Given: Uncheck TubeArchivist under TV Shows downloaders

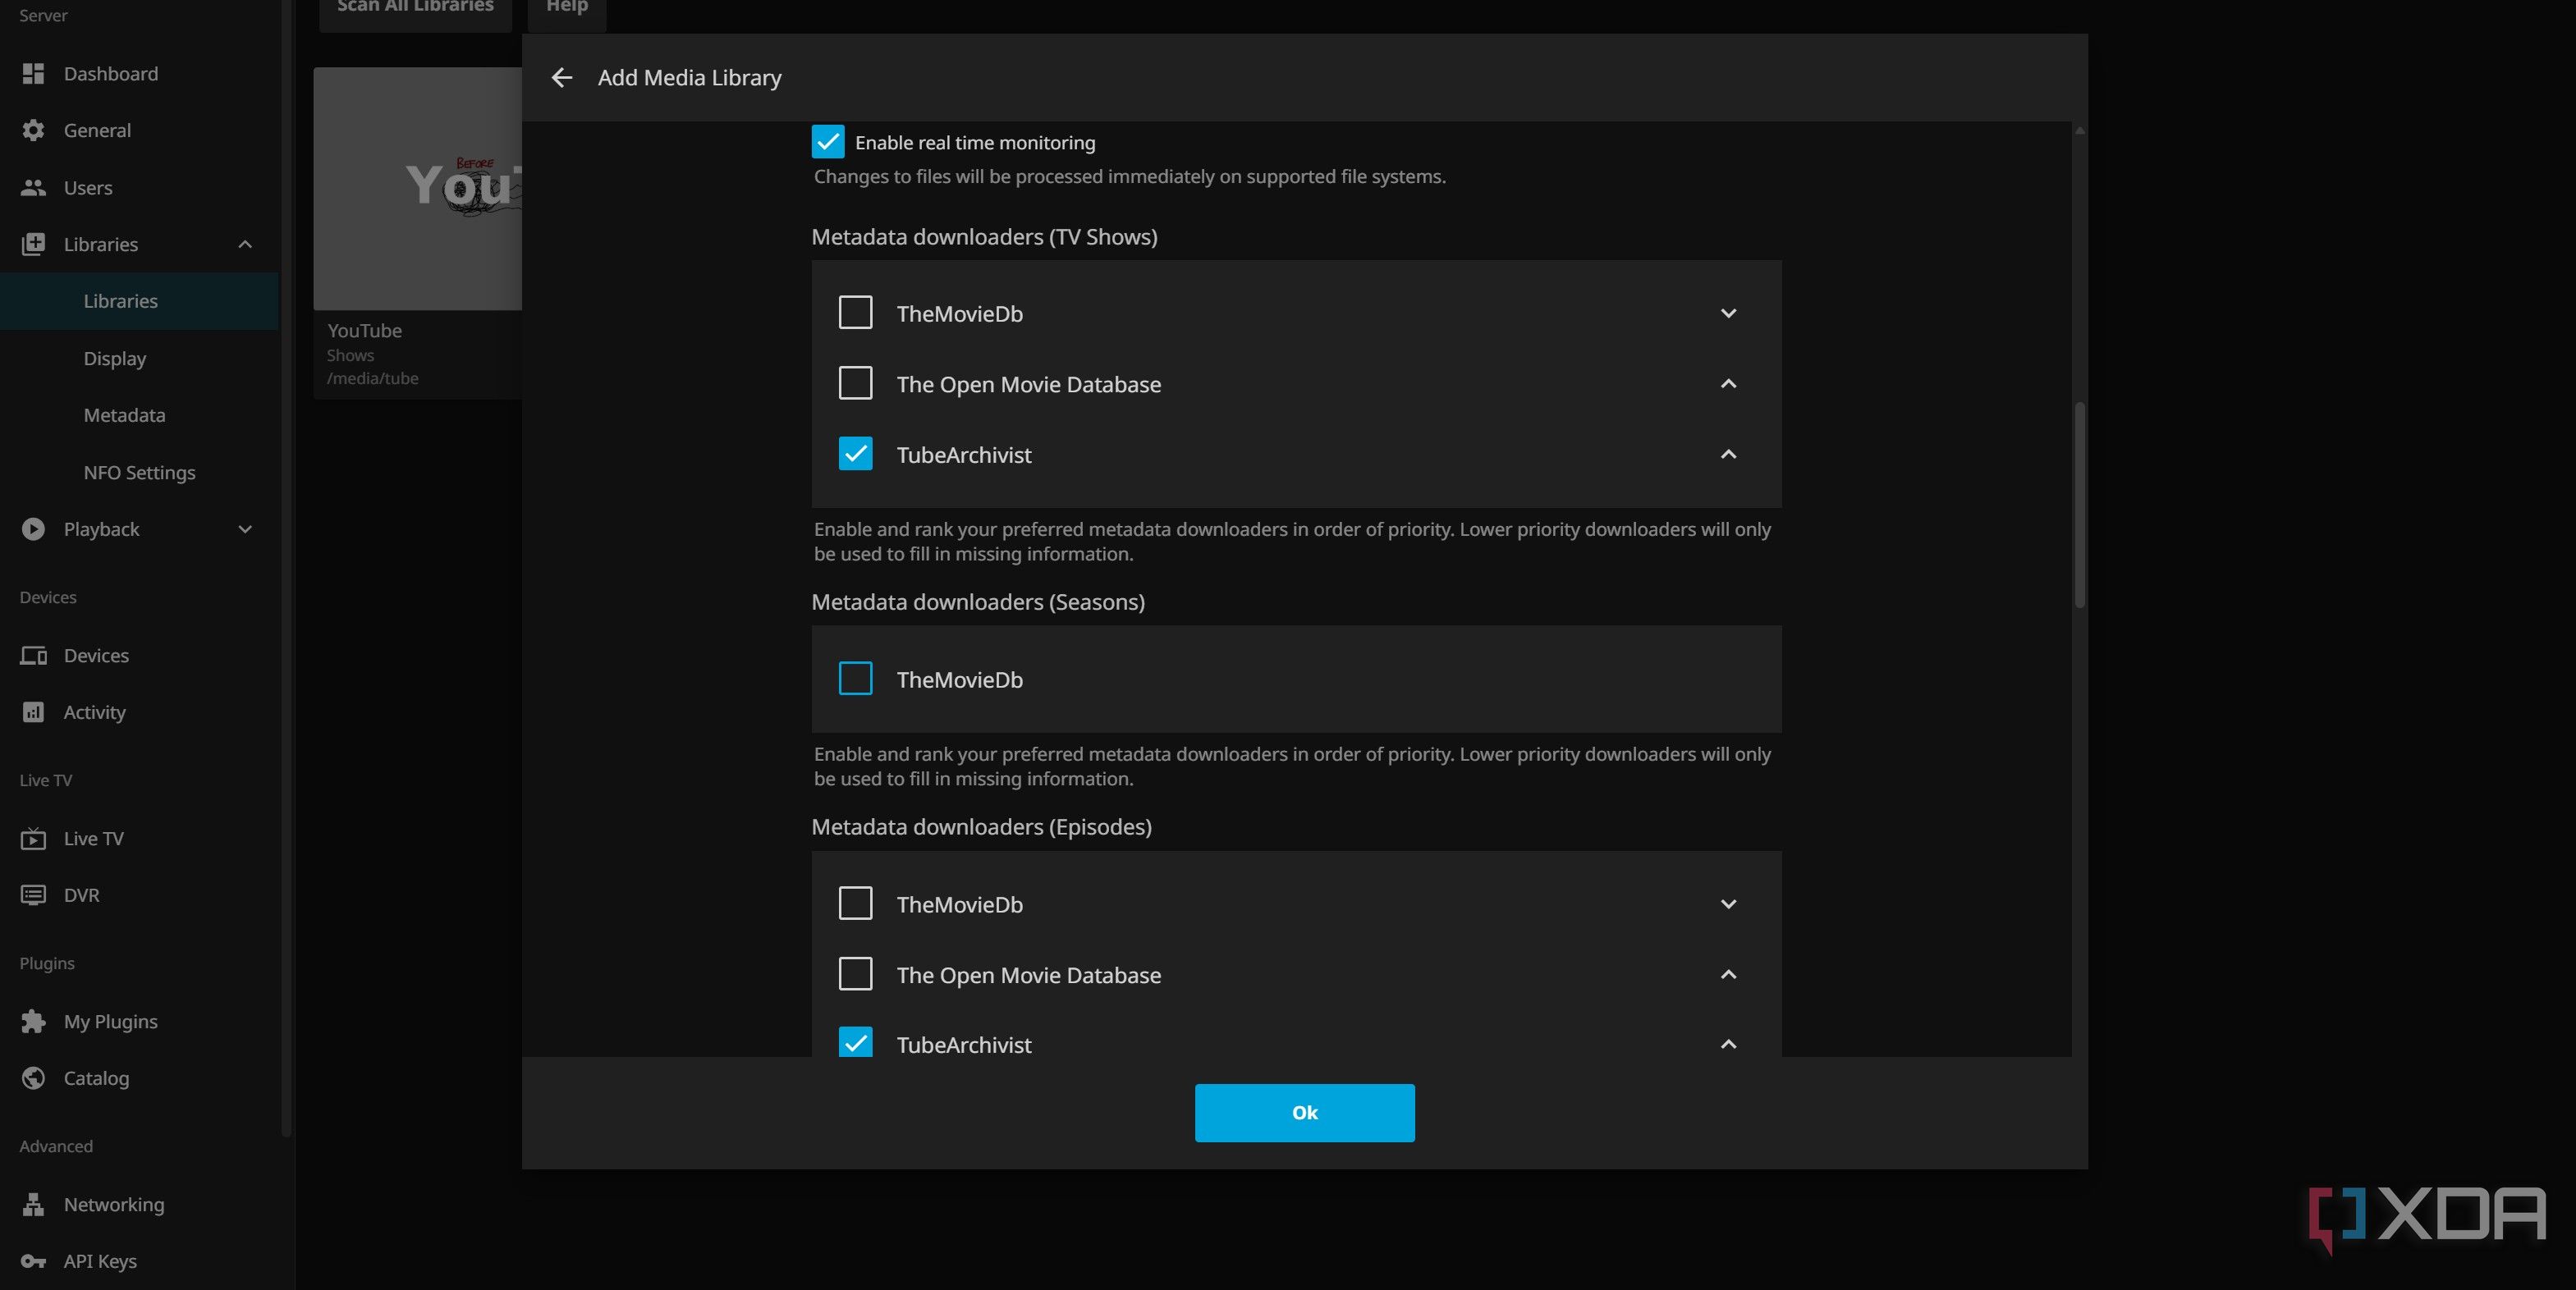Looking at the screenshot, I should click(855, 455).
